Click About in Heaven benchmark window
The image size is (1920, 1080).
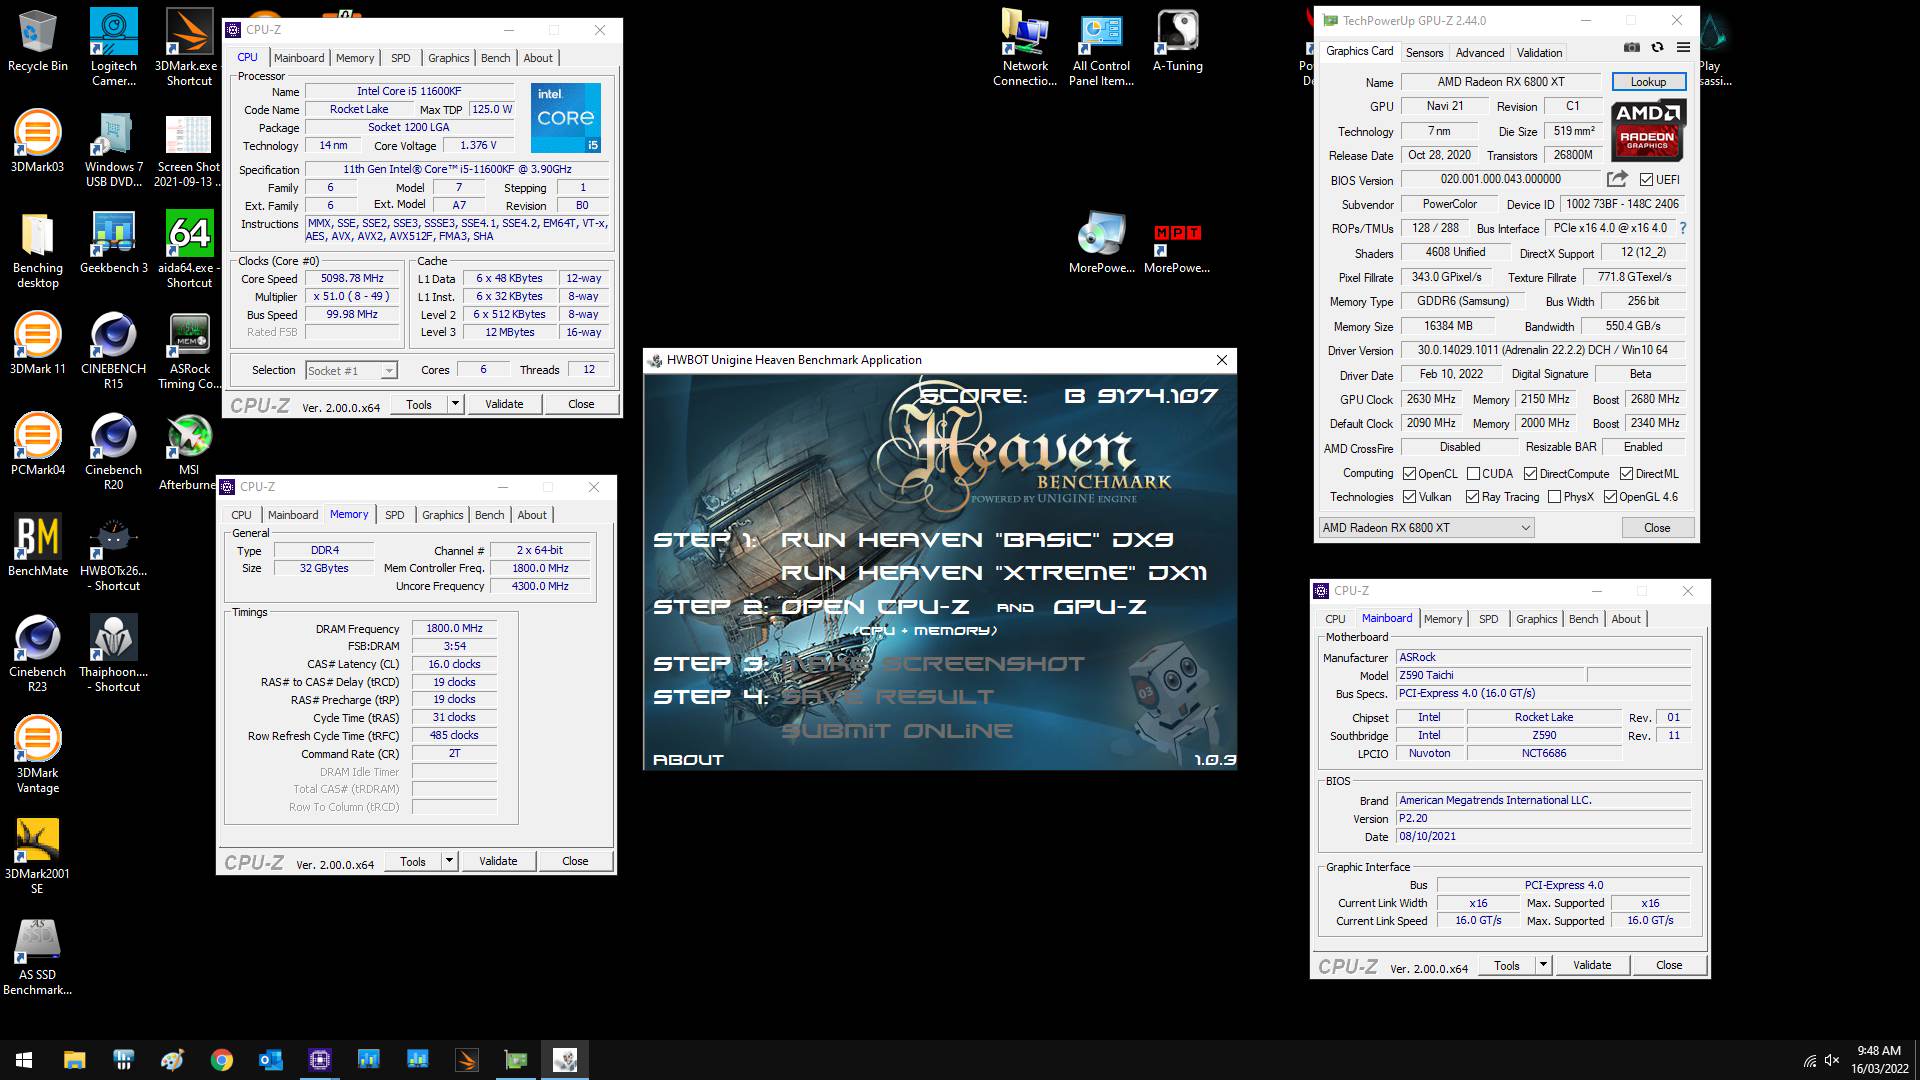click(x=688, y=760)
